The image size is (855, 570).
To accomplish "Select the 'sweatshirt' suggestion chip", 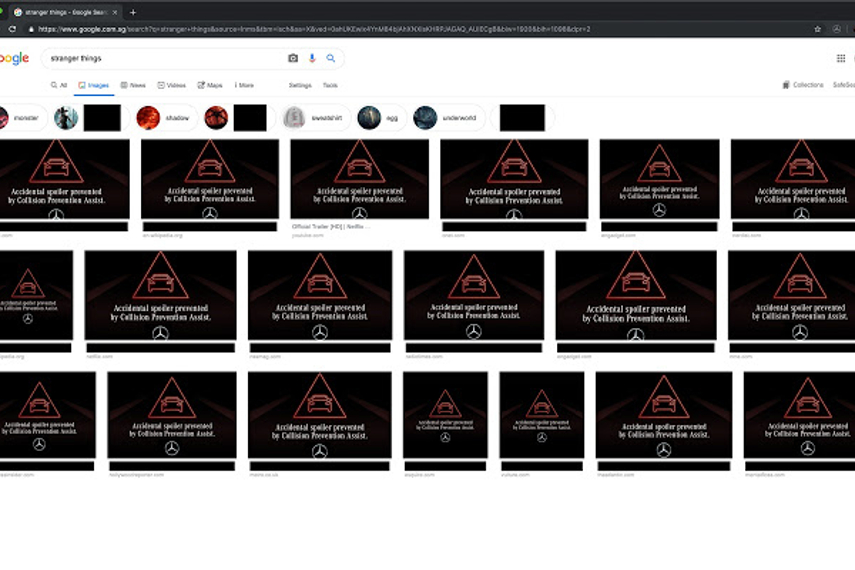I will point(316,118).
